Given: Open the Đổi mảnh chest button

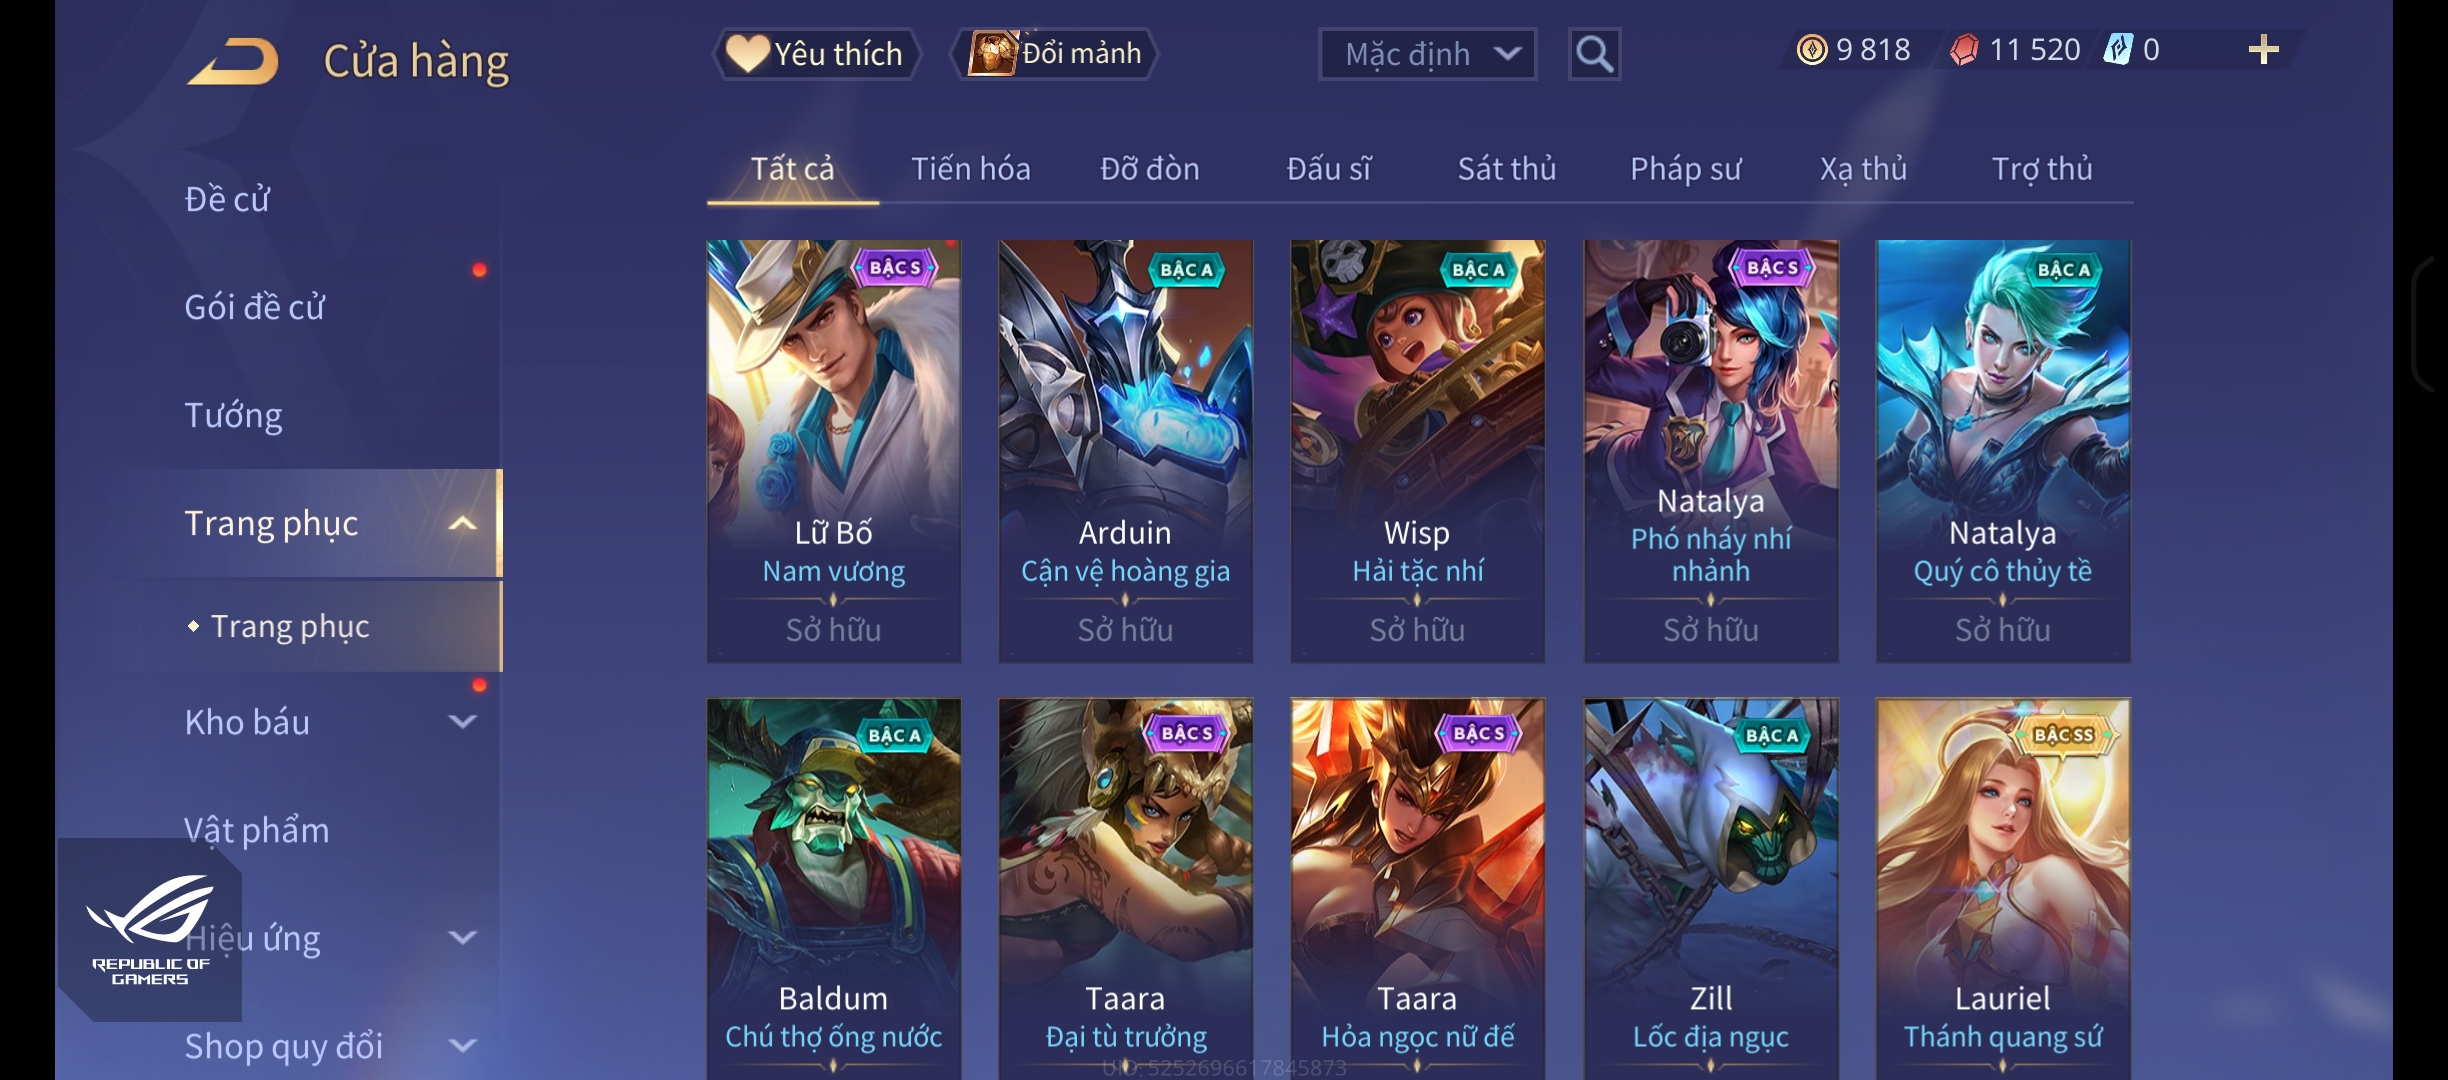Looking at the screenshot, I should point(1054,53).
